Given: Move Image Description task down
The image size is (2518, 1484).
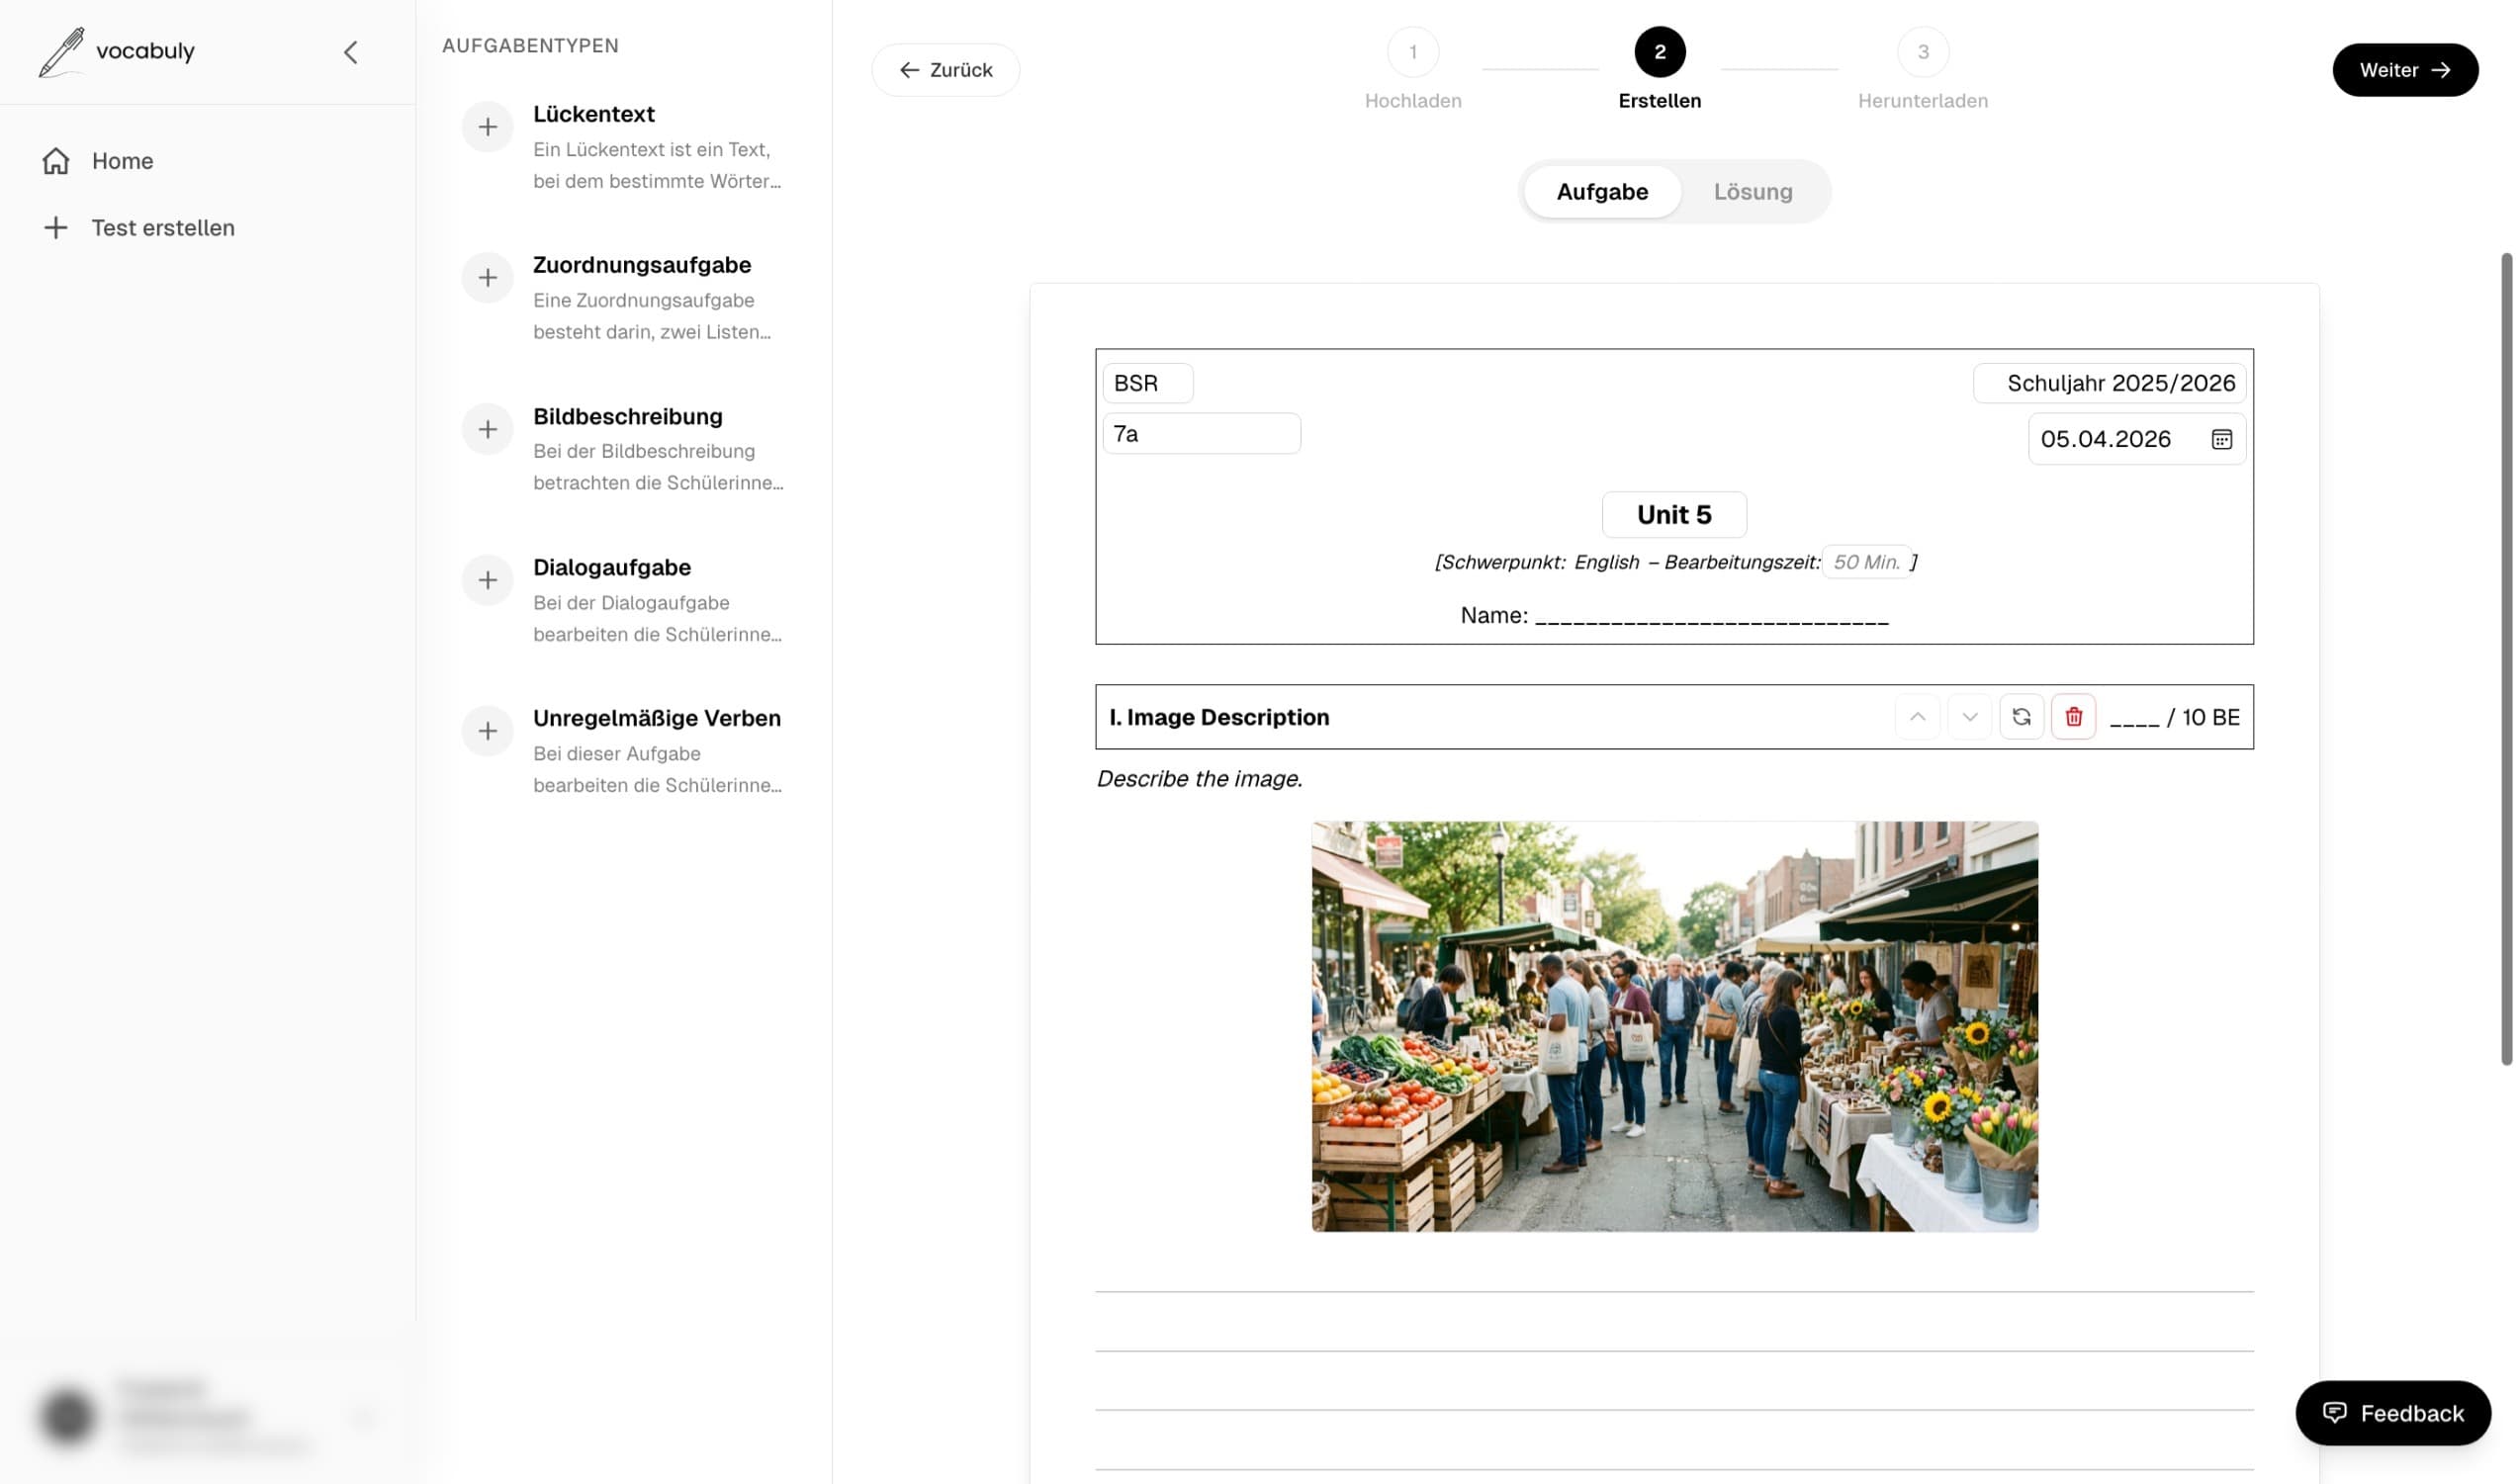Looking at the screenshot, I should 1968,717.
